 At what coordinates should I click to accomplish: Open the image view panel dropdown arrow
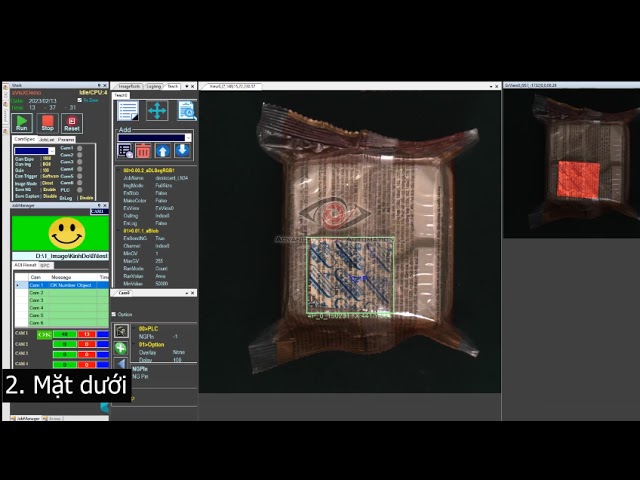click(x=491, y=87)
